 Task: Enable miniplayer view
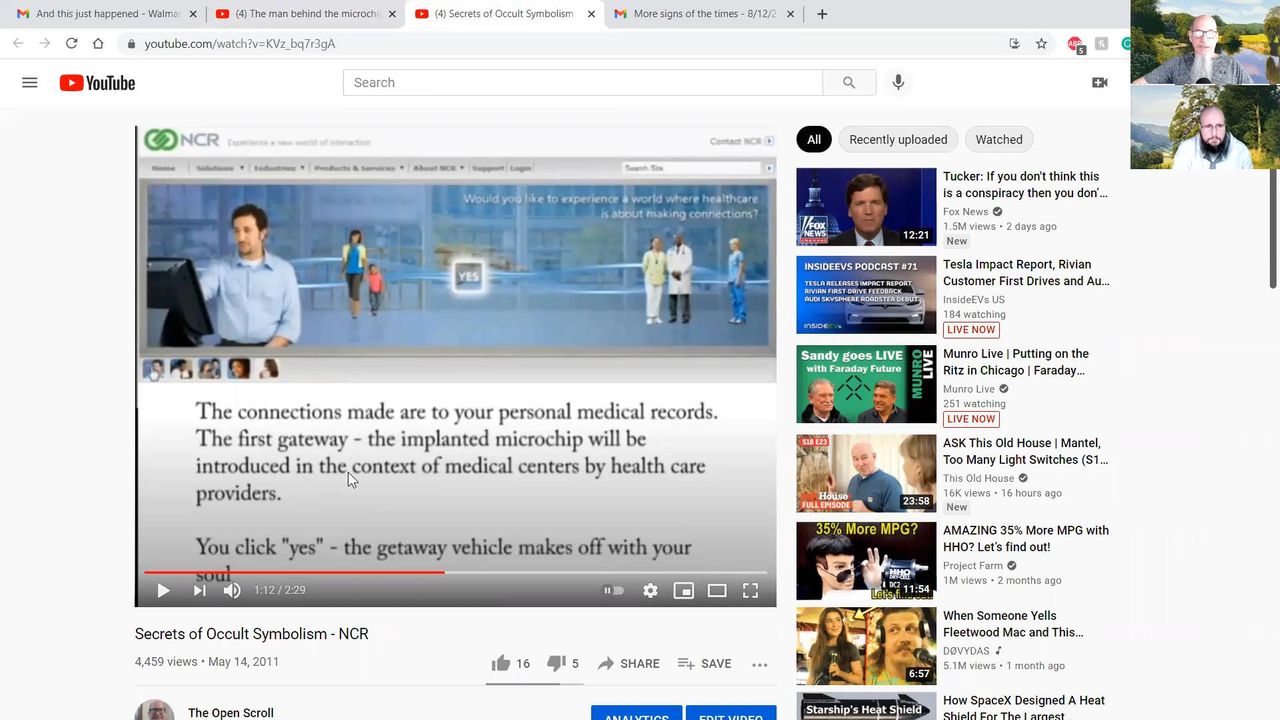[x=683, y=591]
